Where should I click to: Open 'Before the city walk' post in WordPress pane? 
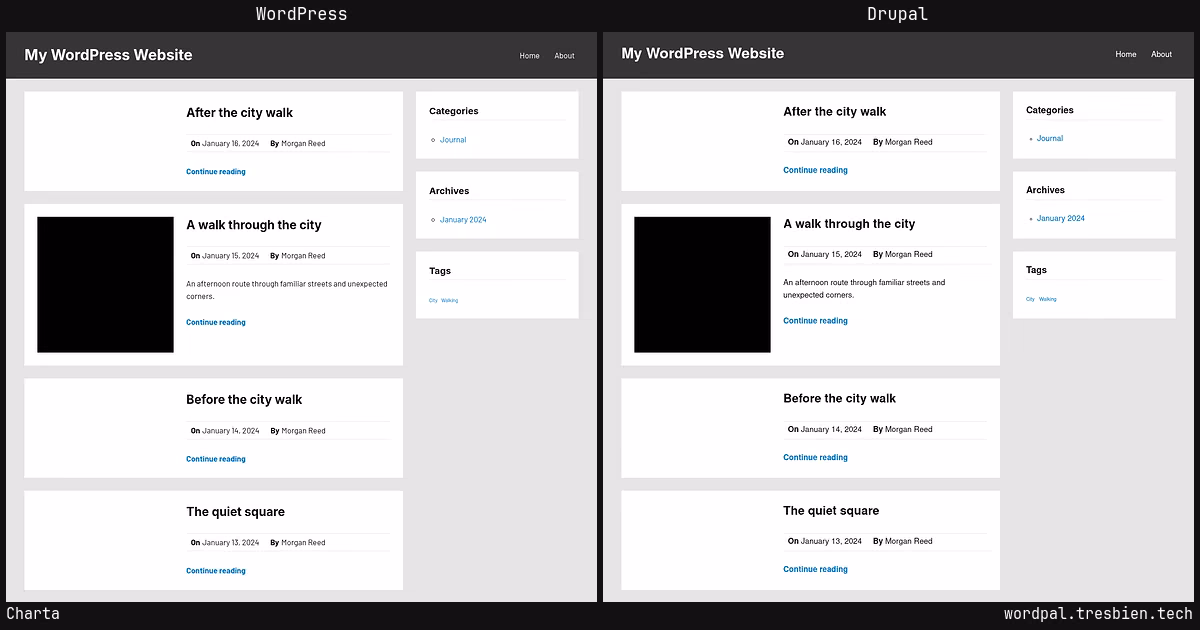coord(244,400)
